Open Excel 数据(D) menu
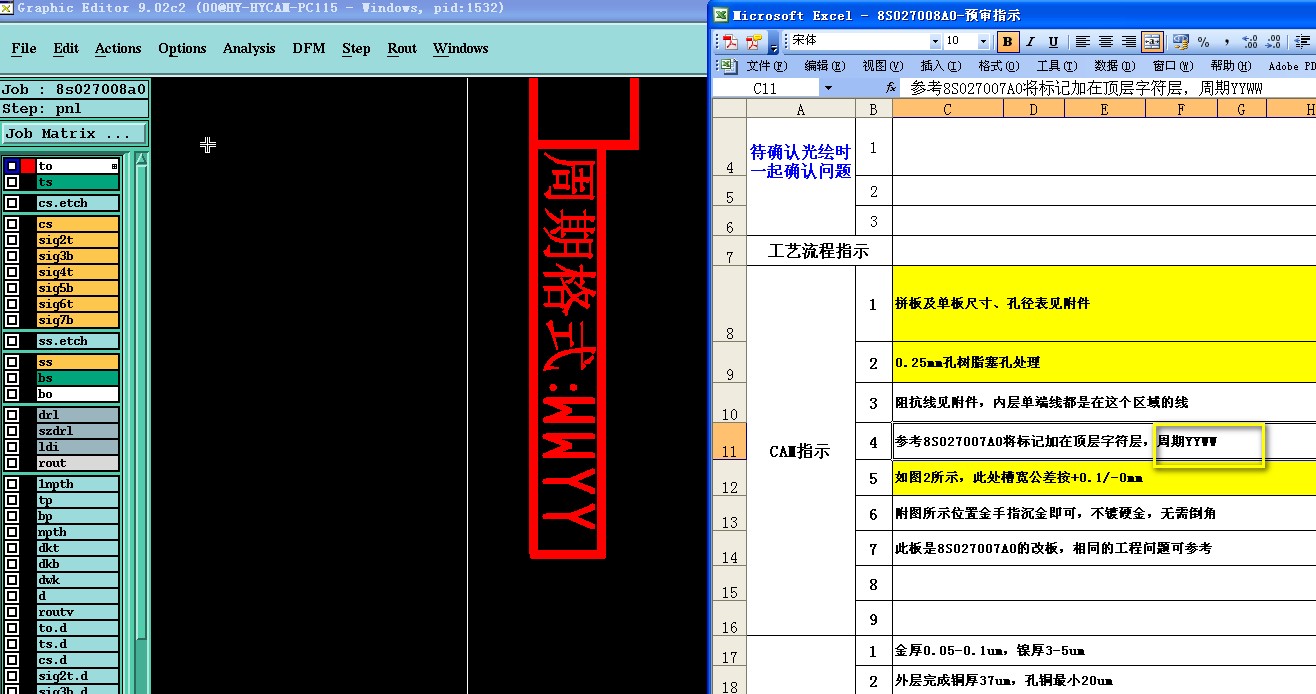1316x694 pixels. [x=1113, y=66]
